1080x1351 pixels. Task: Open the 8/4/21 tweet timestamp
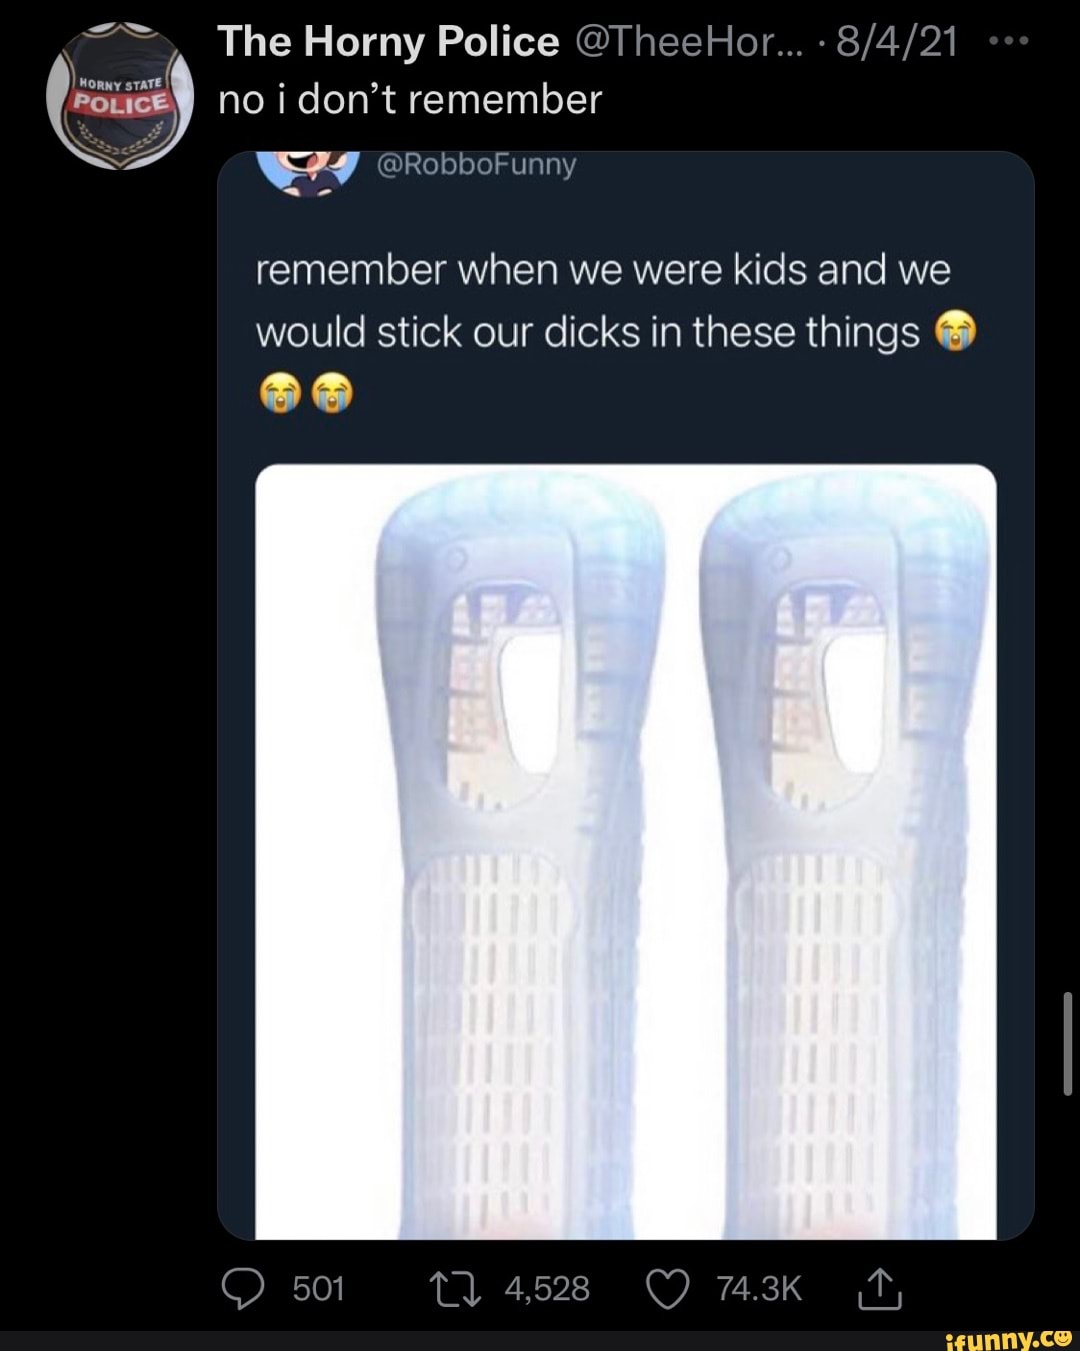point(896,42)
